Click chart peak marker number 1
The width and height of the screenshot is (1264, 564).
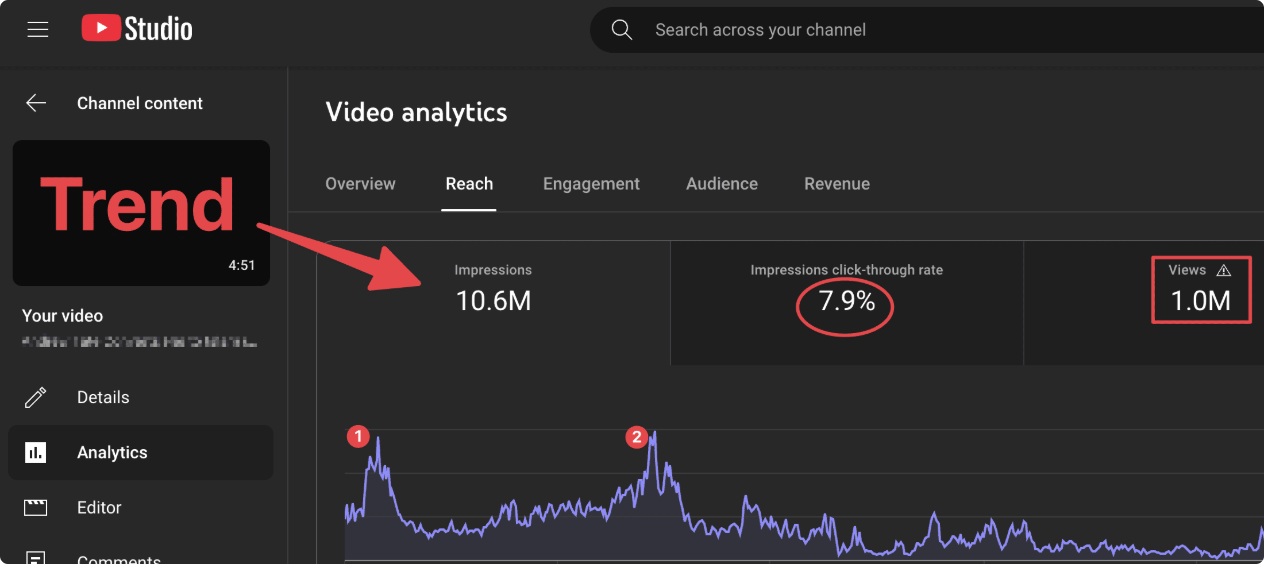358,436
